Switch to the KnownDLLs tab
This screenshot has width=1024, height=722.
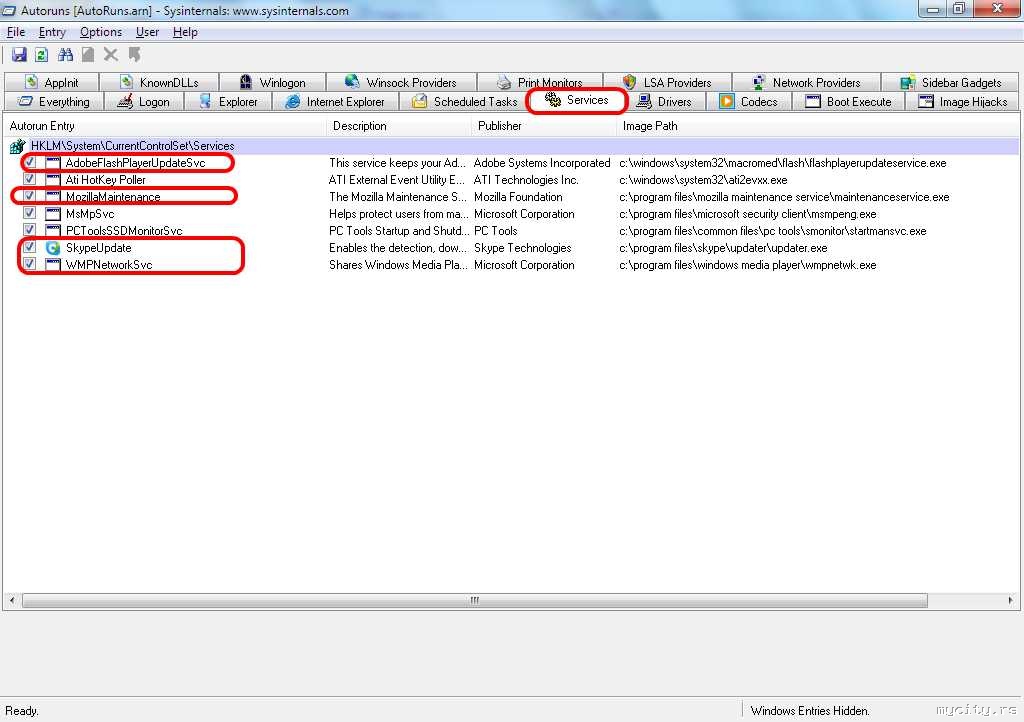click(x=159, y=82)
